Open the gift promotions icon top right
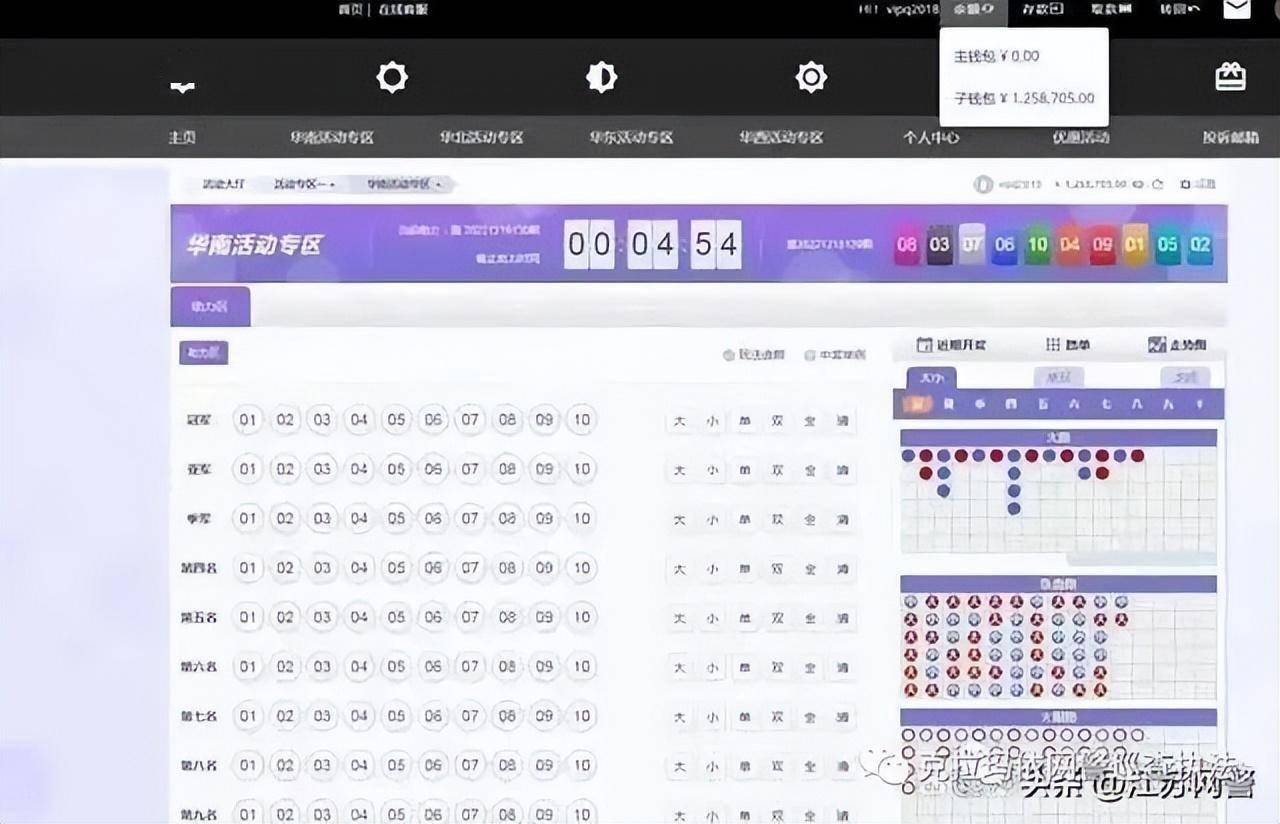 coord(1230,76)
